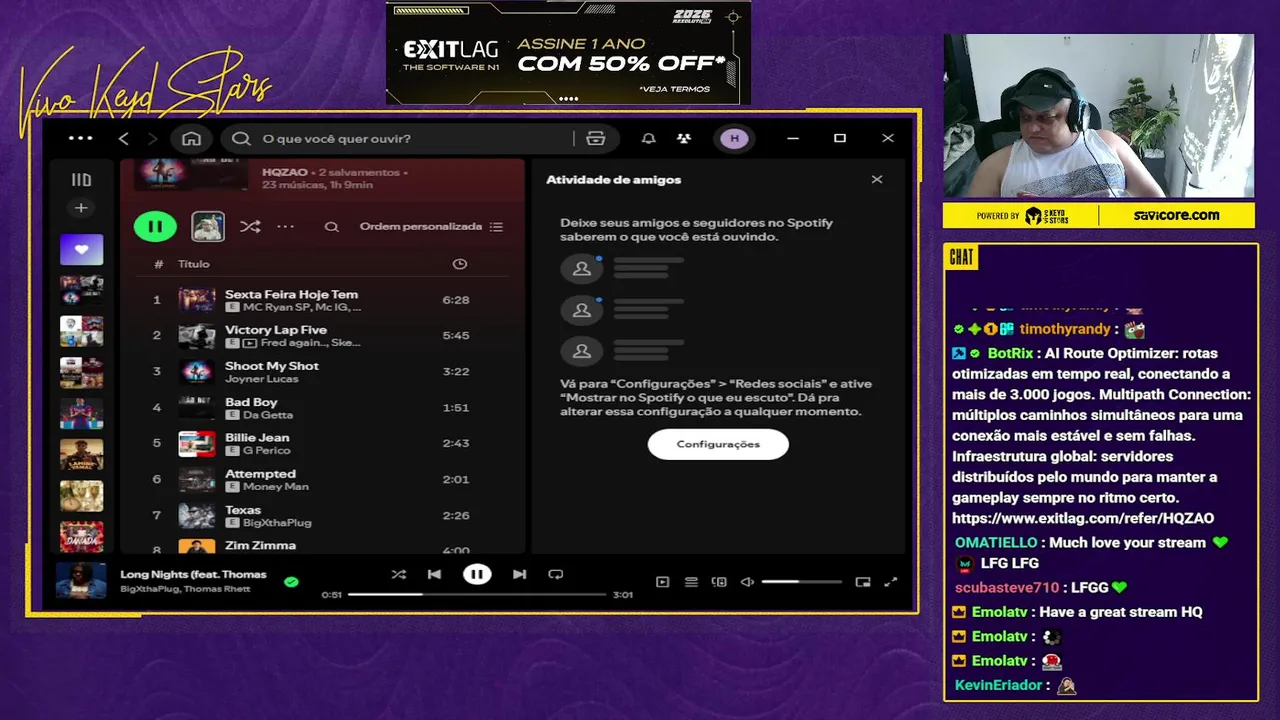Open the mini player icon
1280x720 pixels.
click(863, 582)
